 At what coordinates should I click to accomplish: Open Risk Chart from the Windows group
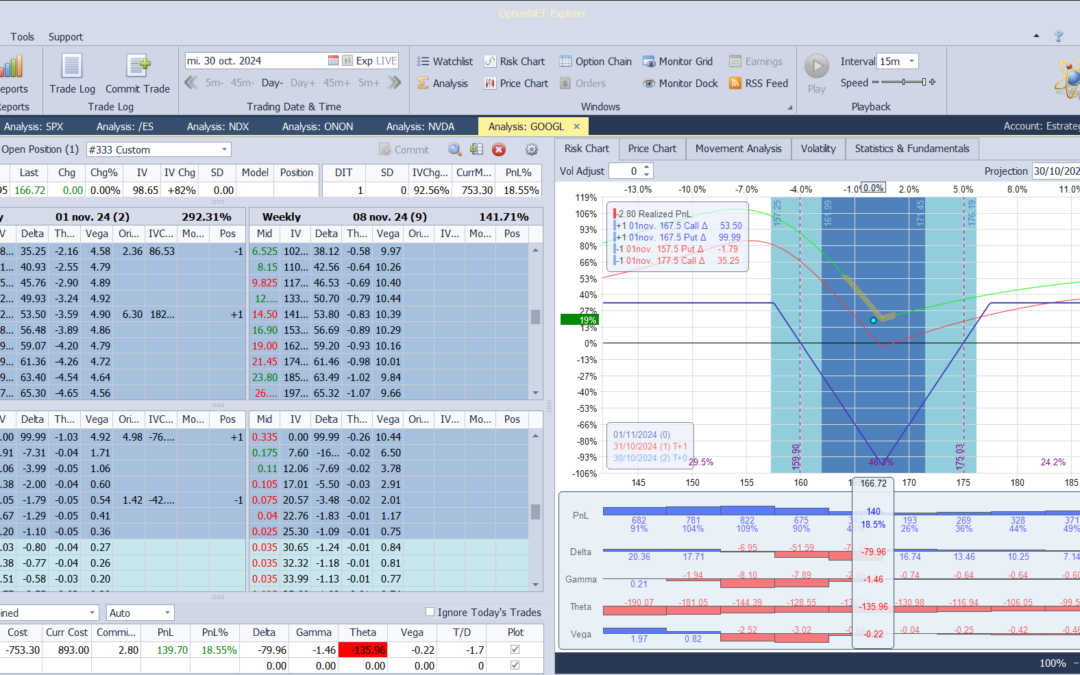tap(514, 61)
